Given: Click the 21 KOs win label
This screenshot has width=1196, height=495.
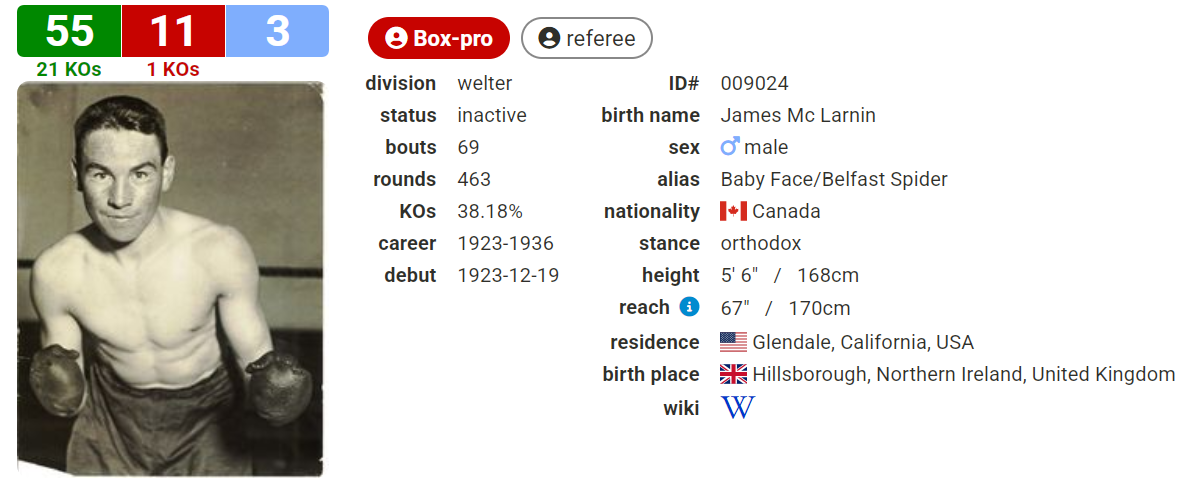Looking at the screenshot, I should pyautogui.click(x=69, y=69).
